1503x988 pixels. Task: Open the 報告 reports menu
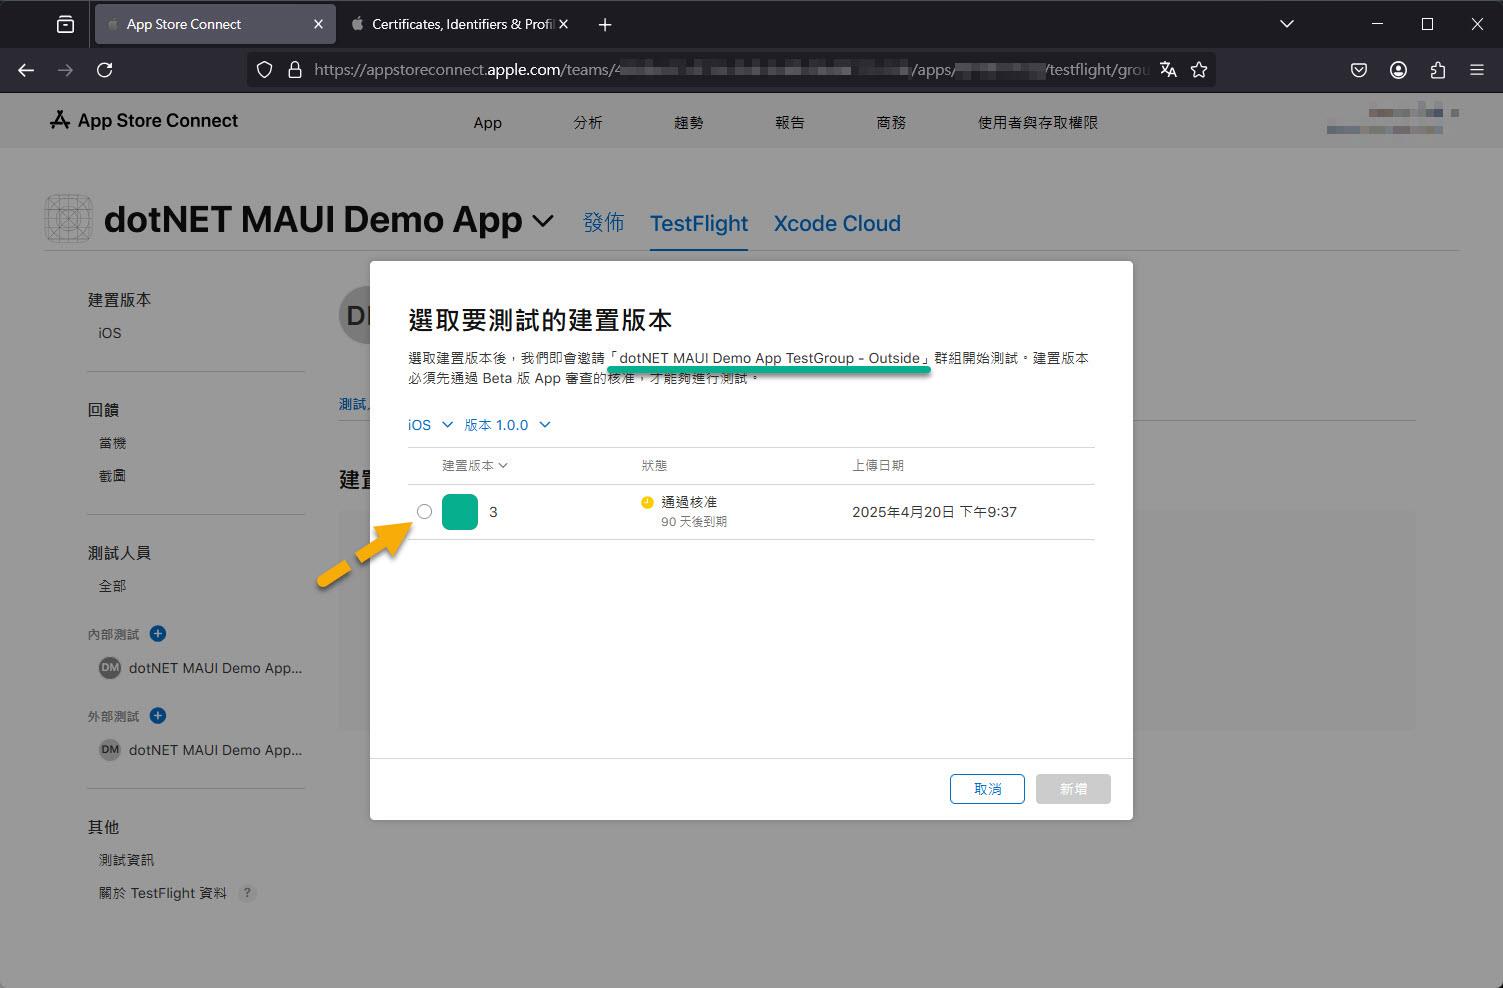pyautogui.click(x=790, y=122)
